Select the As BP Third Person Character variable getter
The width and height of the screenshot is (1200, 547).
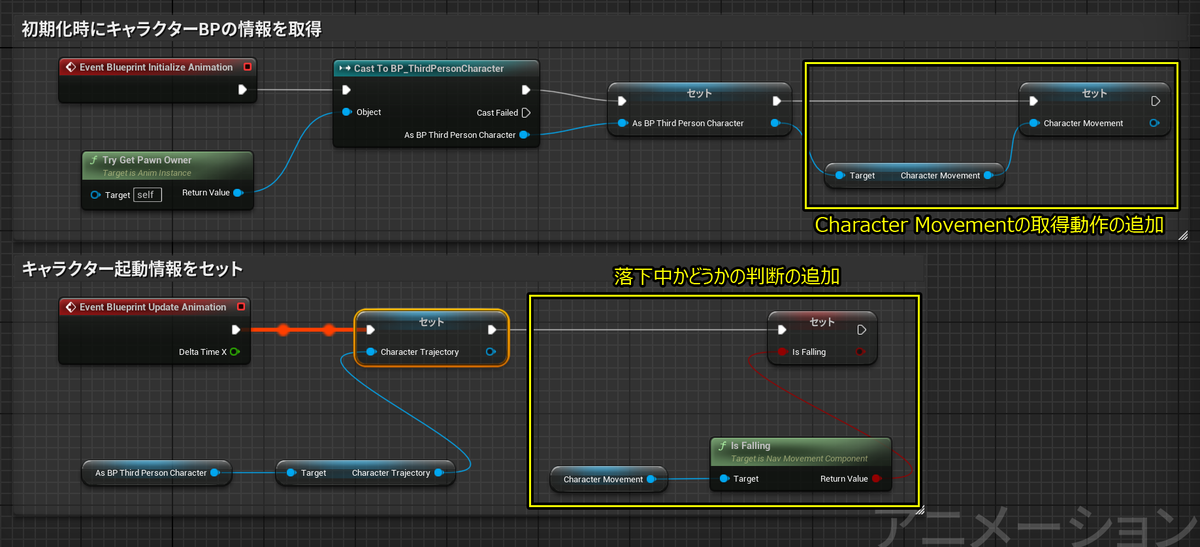coord(156,472)
